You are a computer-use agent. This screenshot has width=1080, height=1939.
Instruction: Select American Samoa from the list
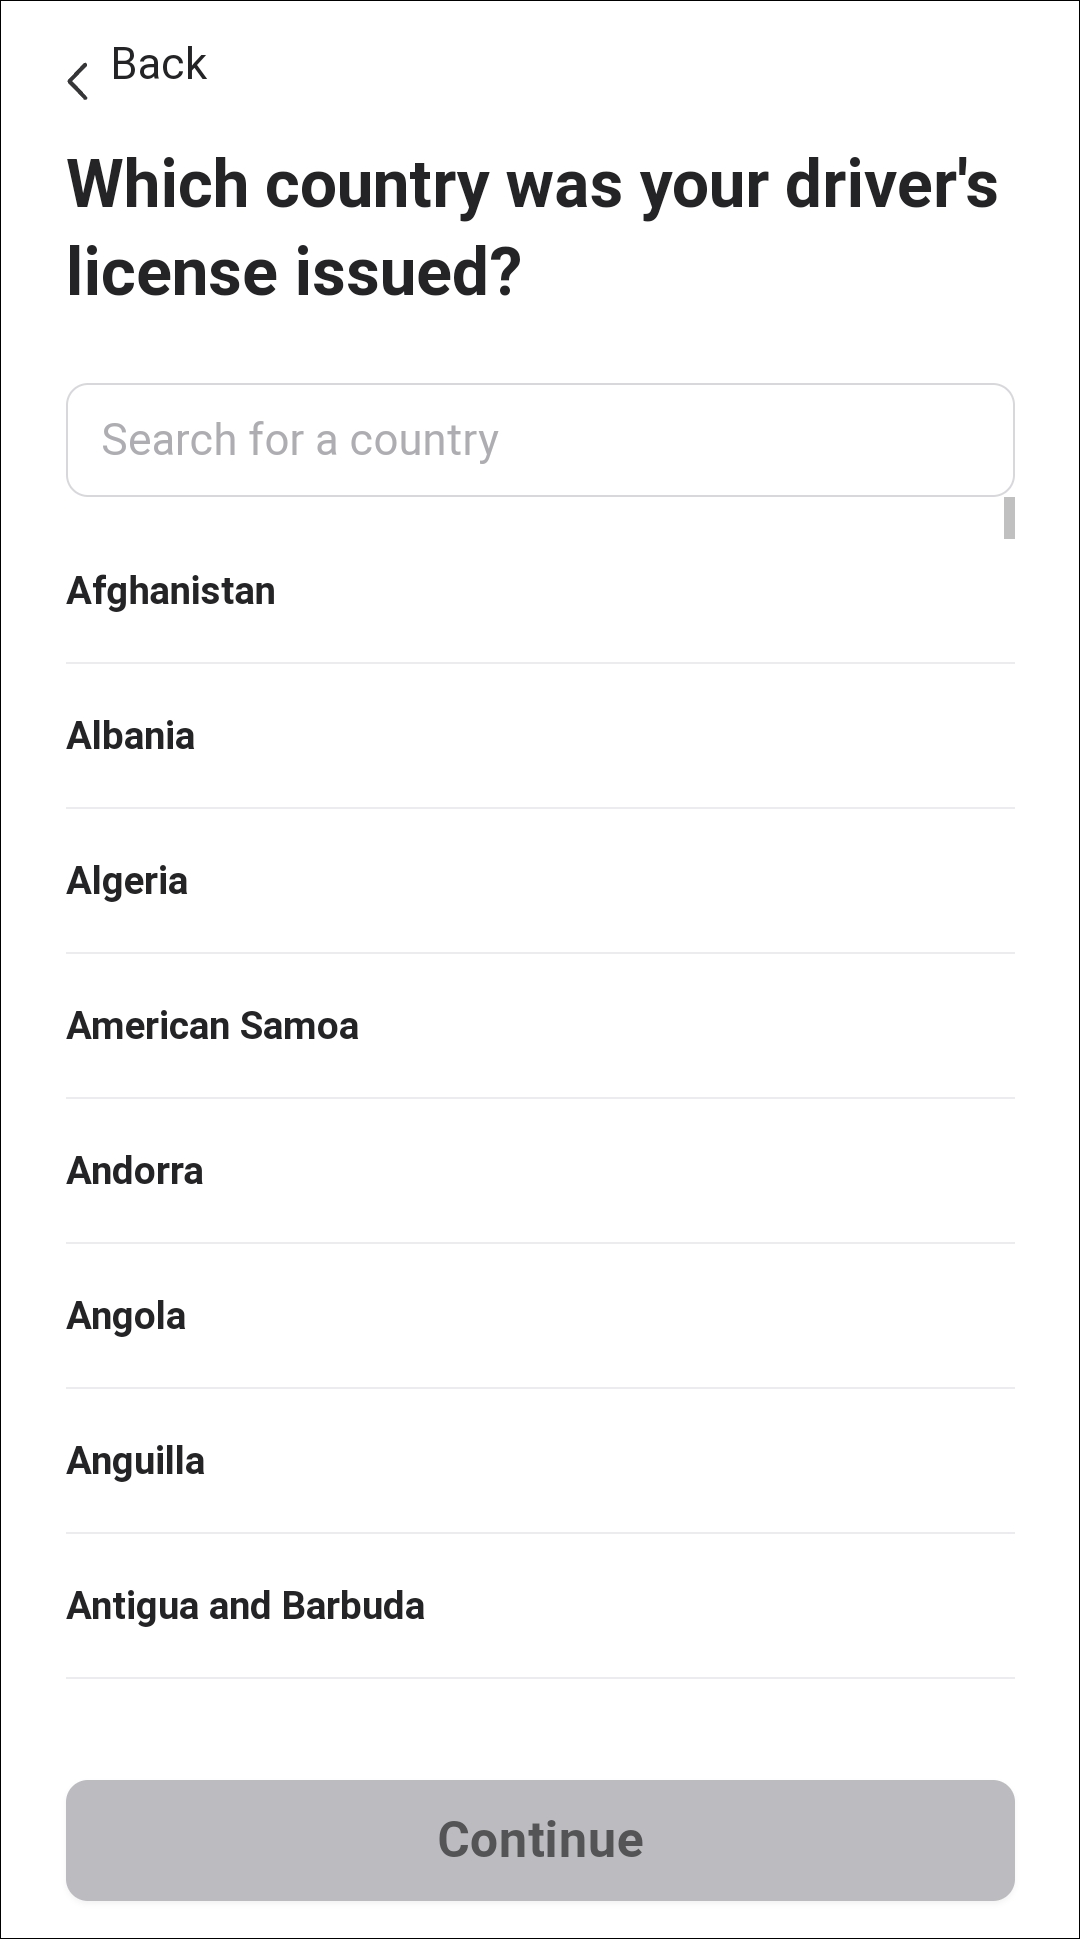(212, 1026)
